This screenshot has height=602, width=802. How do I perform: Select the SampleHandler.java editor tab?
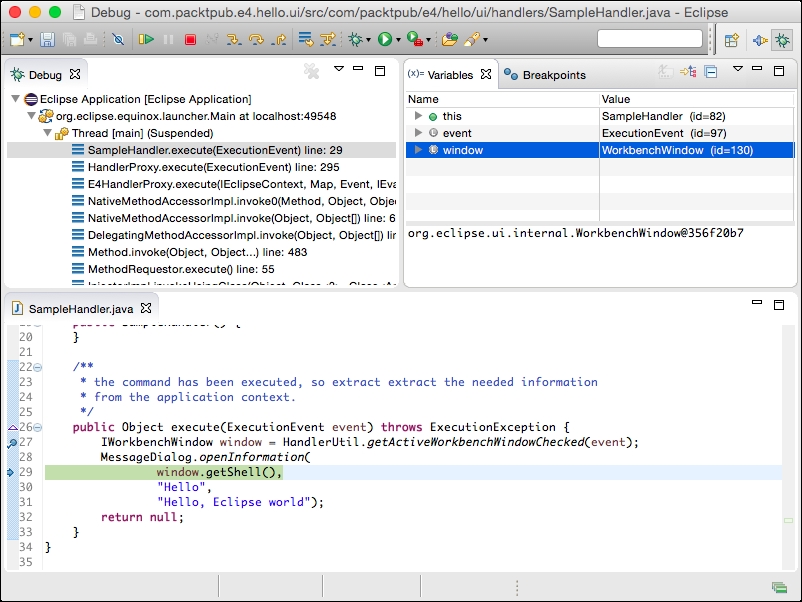tap(80, 309)
